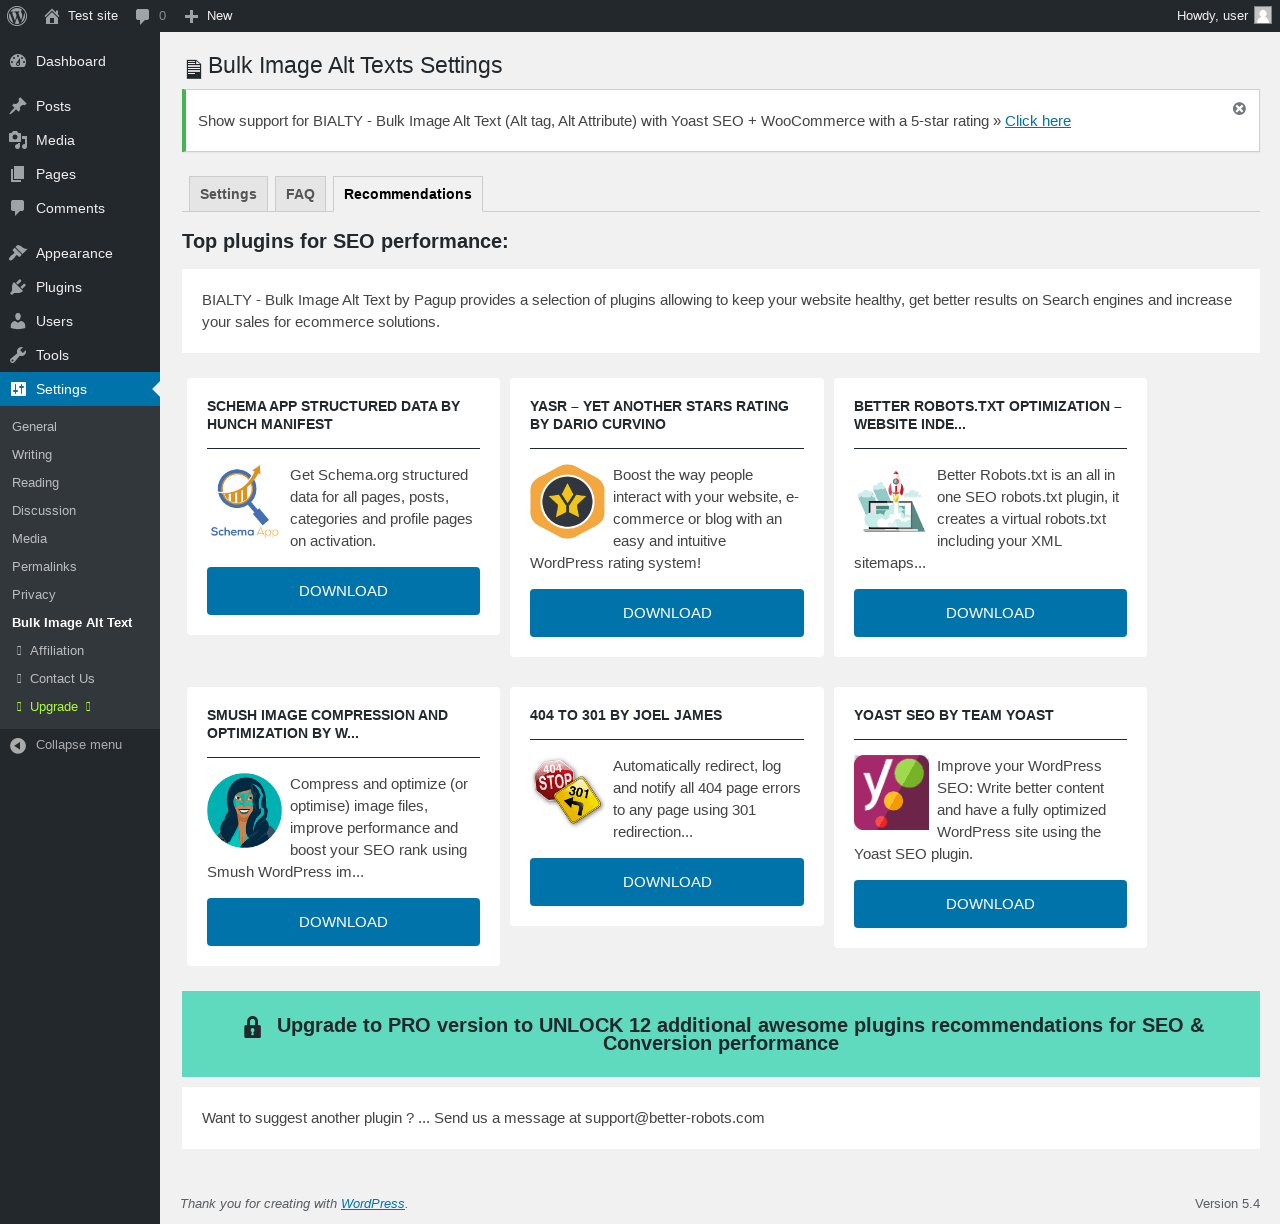Viewport: 1280px width, 1224px height.
Task: Open the user avatar in top right
Action: tap(1263, 15)
